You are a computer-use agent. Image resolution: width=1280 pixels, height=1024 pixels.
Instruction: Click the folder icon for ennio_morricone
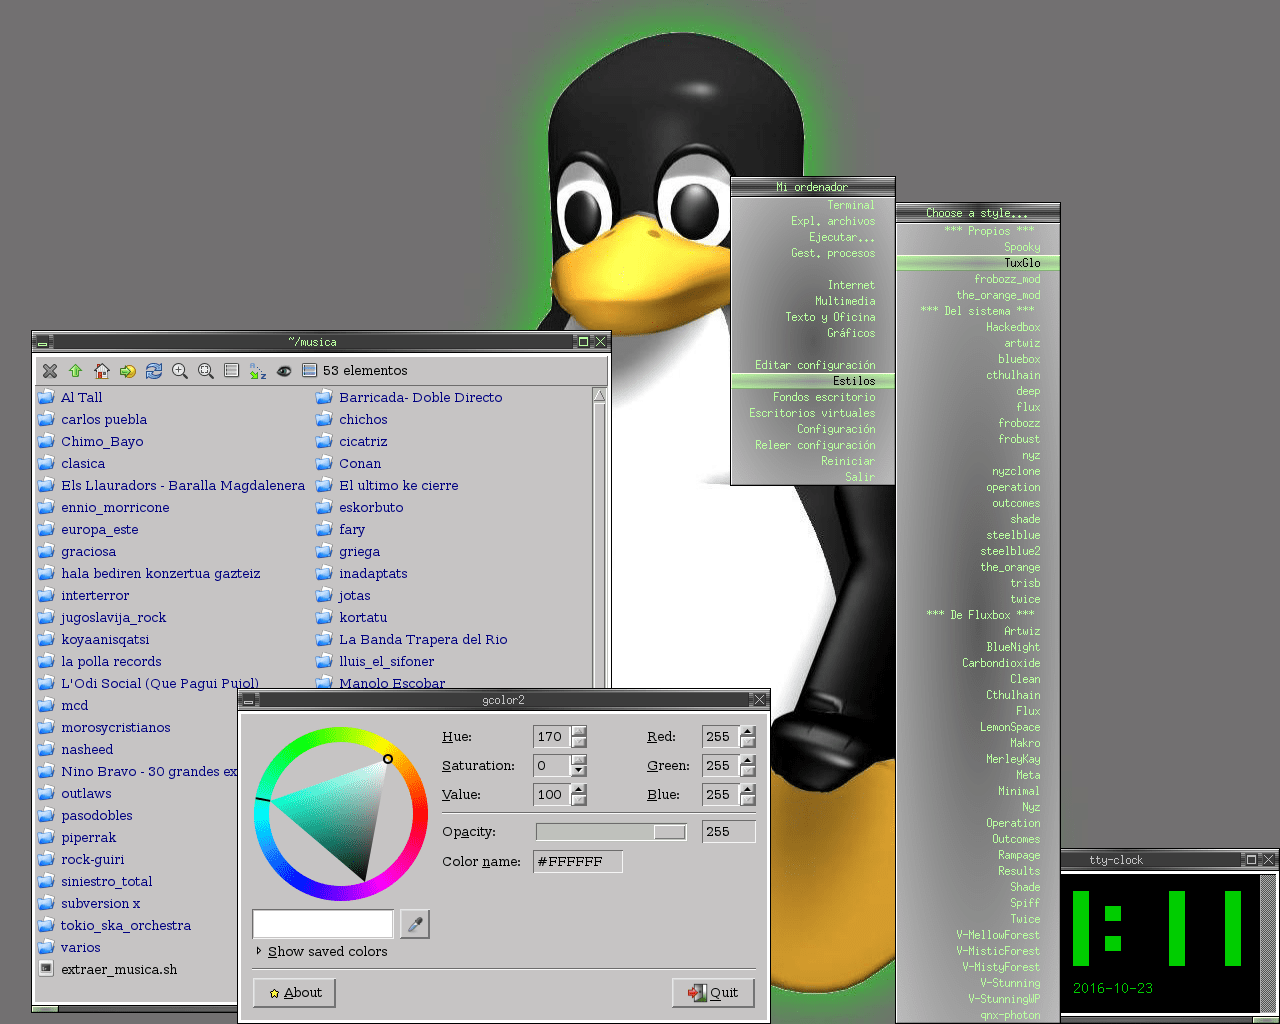tap(46, 507)
